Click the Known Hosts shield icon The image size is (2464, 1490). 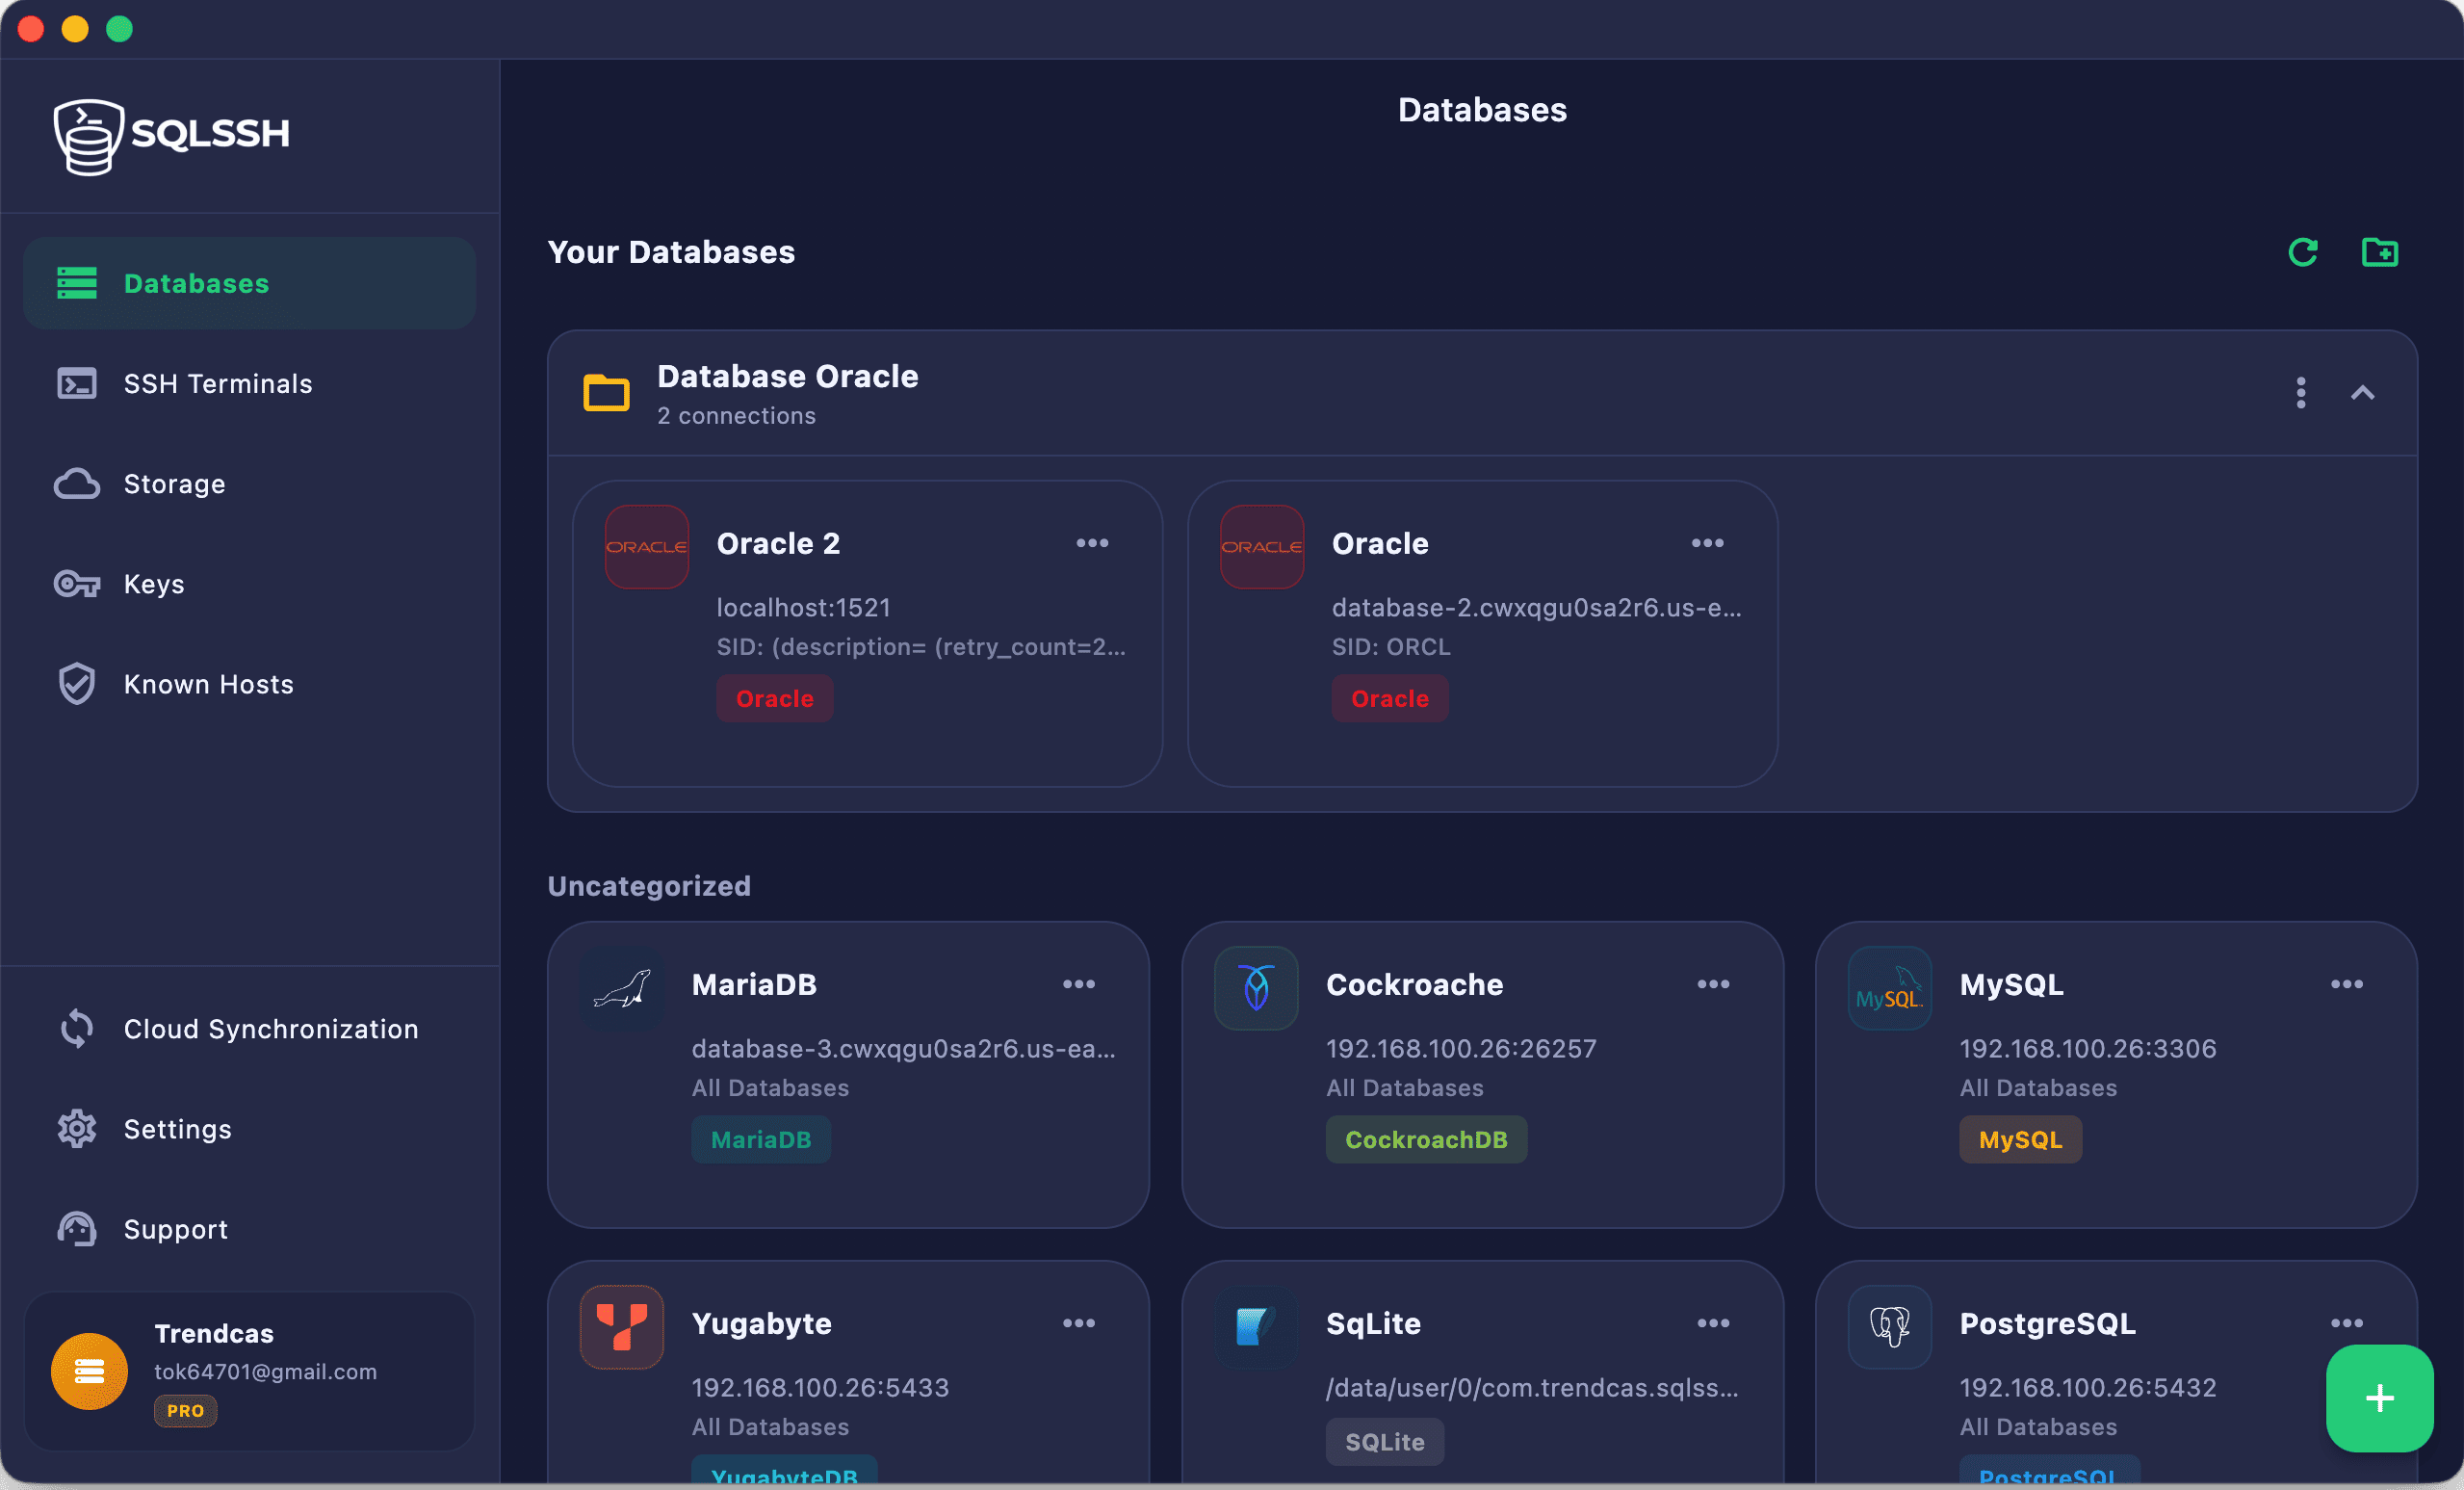point(77,684)
